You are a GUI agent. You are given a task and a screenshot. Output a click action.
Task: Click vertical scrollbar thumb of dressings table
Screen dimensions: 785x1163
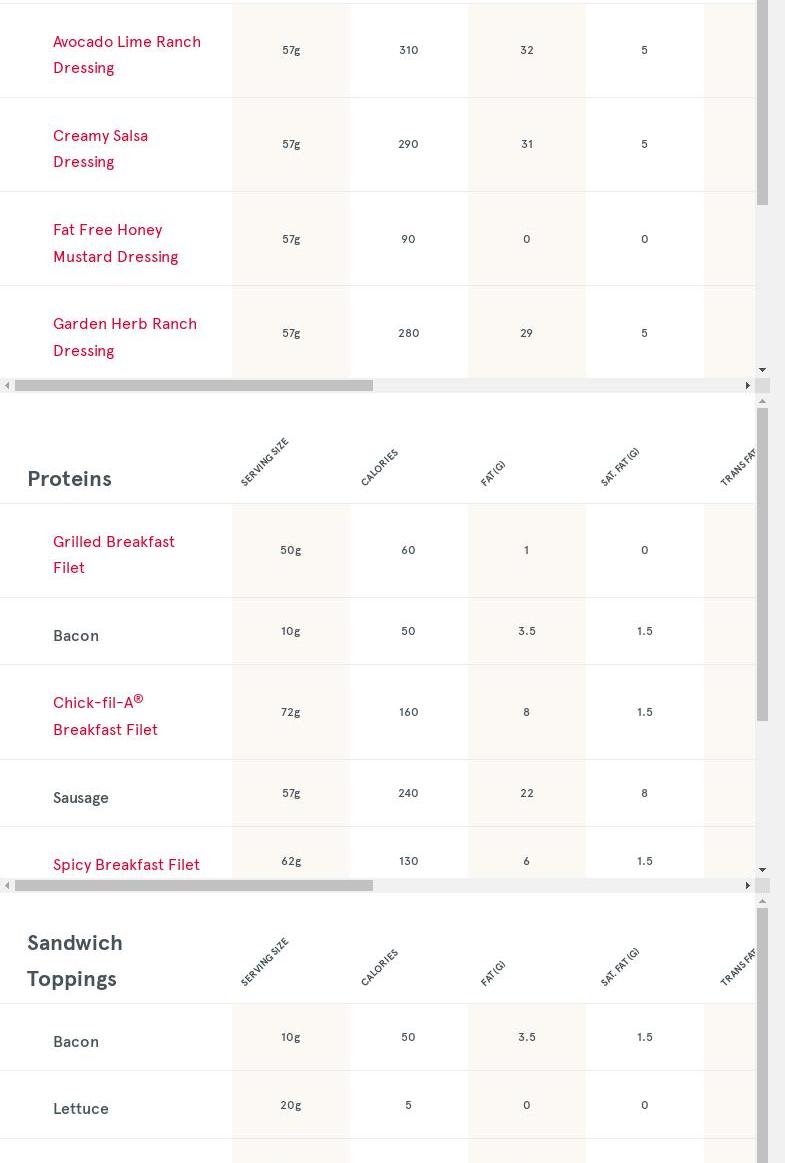(x=763, y=100)
